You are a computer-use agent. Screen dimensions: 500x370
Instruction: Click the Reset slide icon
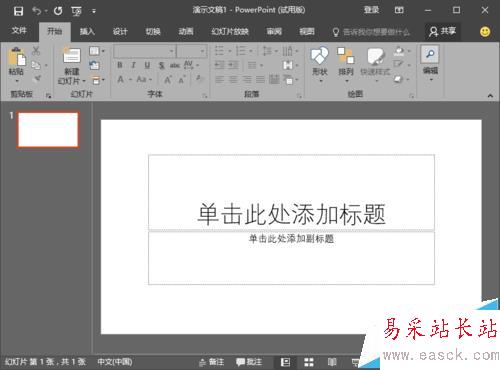pyautogui.click(x=95, y=65)
